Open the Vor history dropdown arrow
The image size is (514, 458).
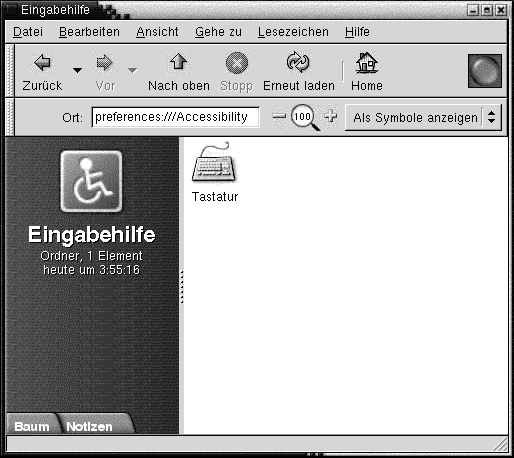point(132,70)
